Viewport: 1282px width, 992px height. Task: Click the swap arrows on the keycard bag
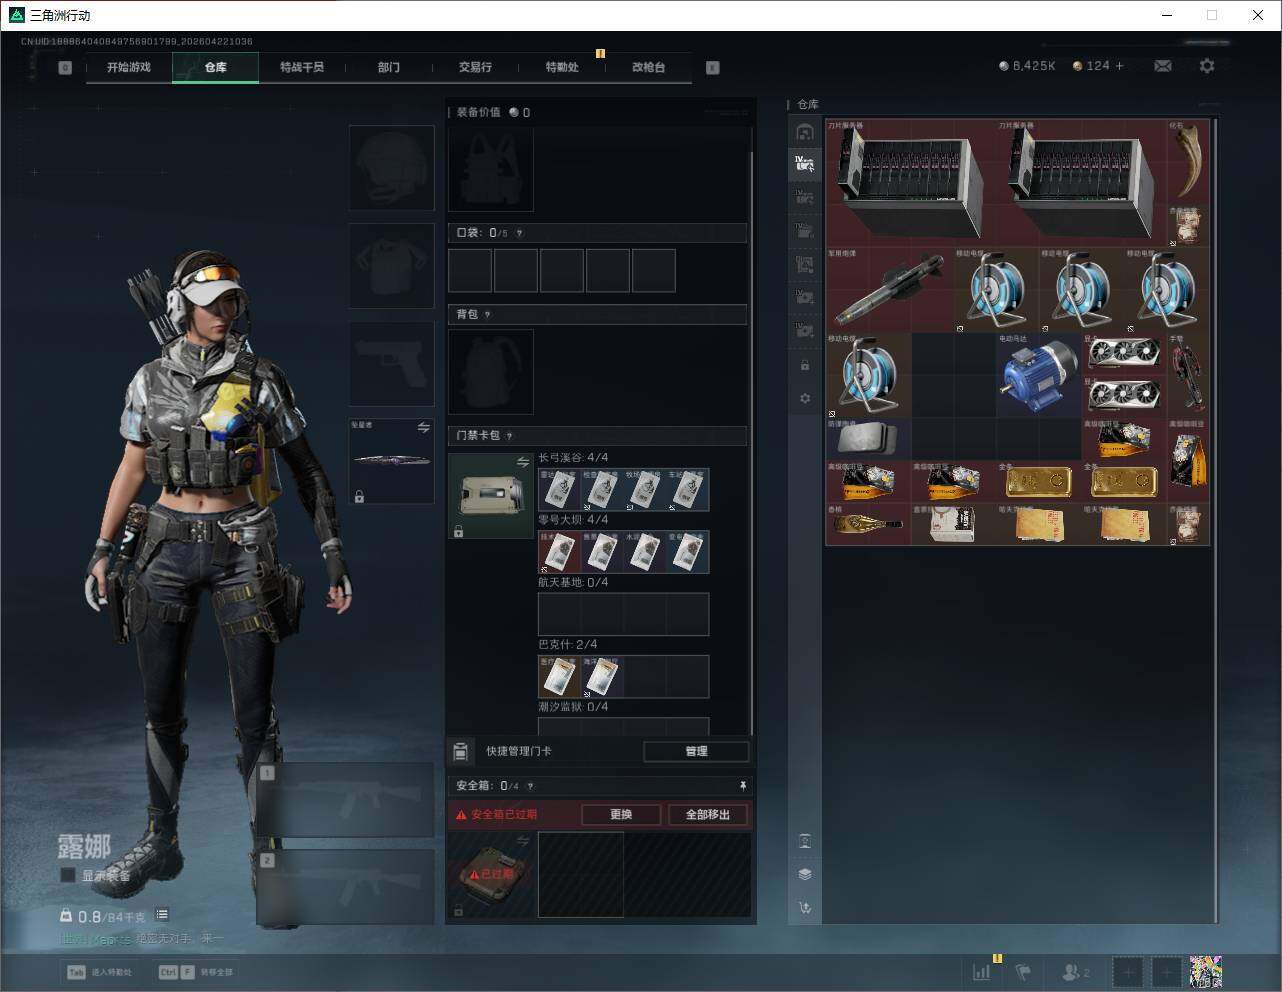[522, 462]
